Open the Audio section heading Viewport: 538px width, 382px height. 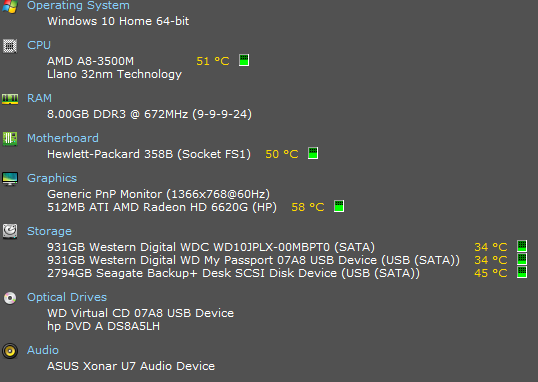click(43, 350)
